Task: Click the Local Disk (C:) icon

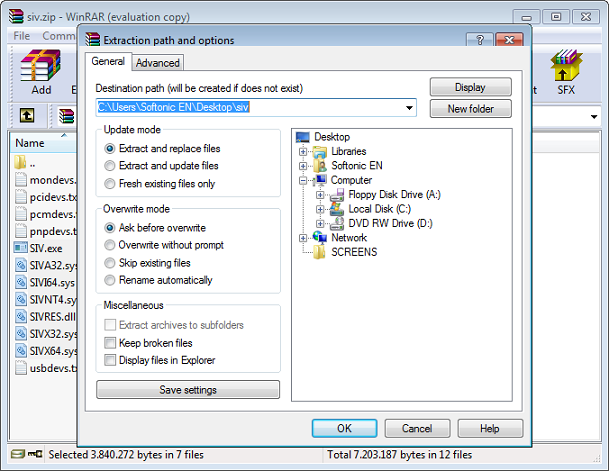Action: click(337, 209)
